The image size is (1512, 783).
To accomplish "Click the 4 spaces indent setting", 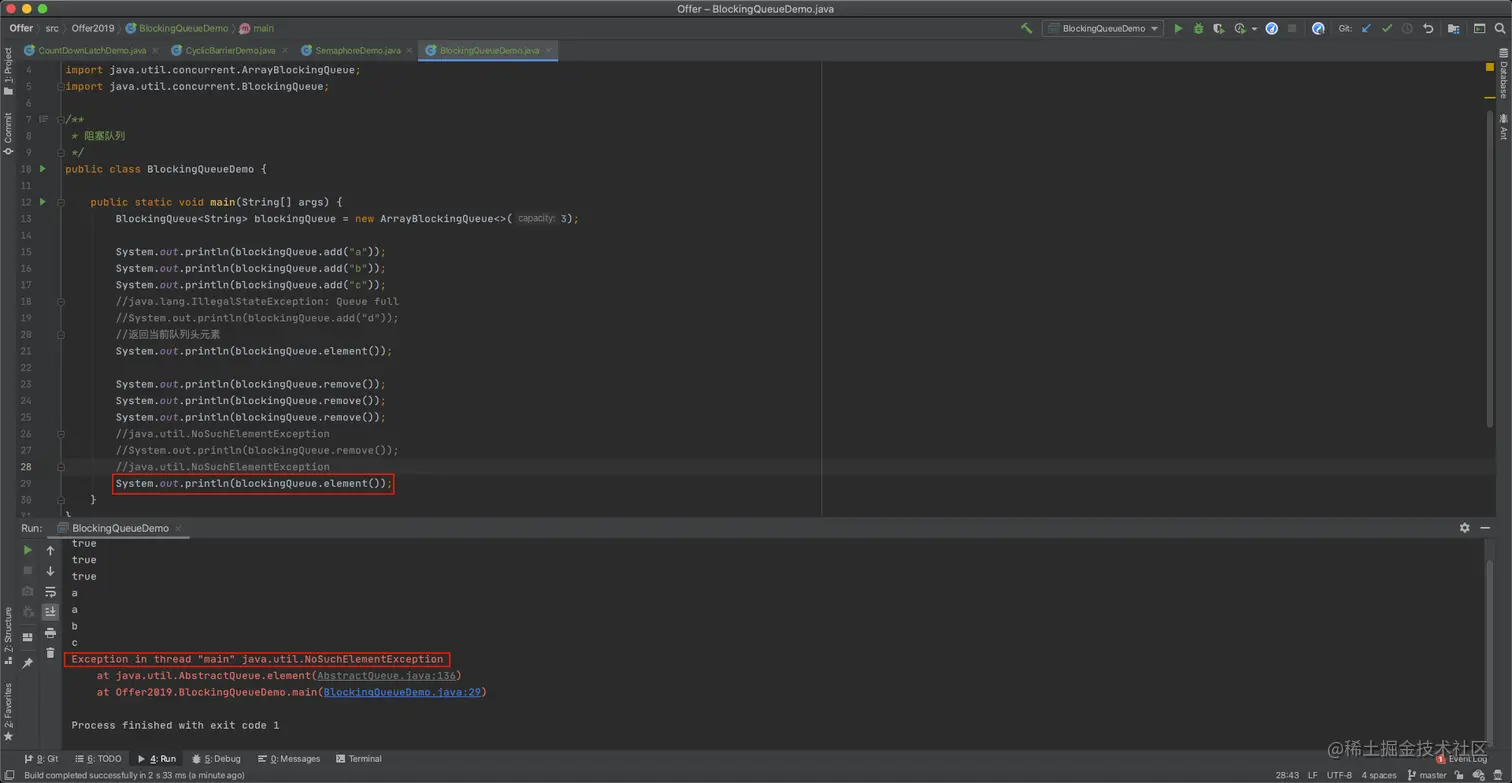I will (1378, 775).
